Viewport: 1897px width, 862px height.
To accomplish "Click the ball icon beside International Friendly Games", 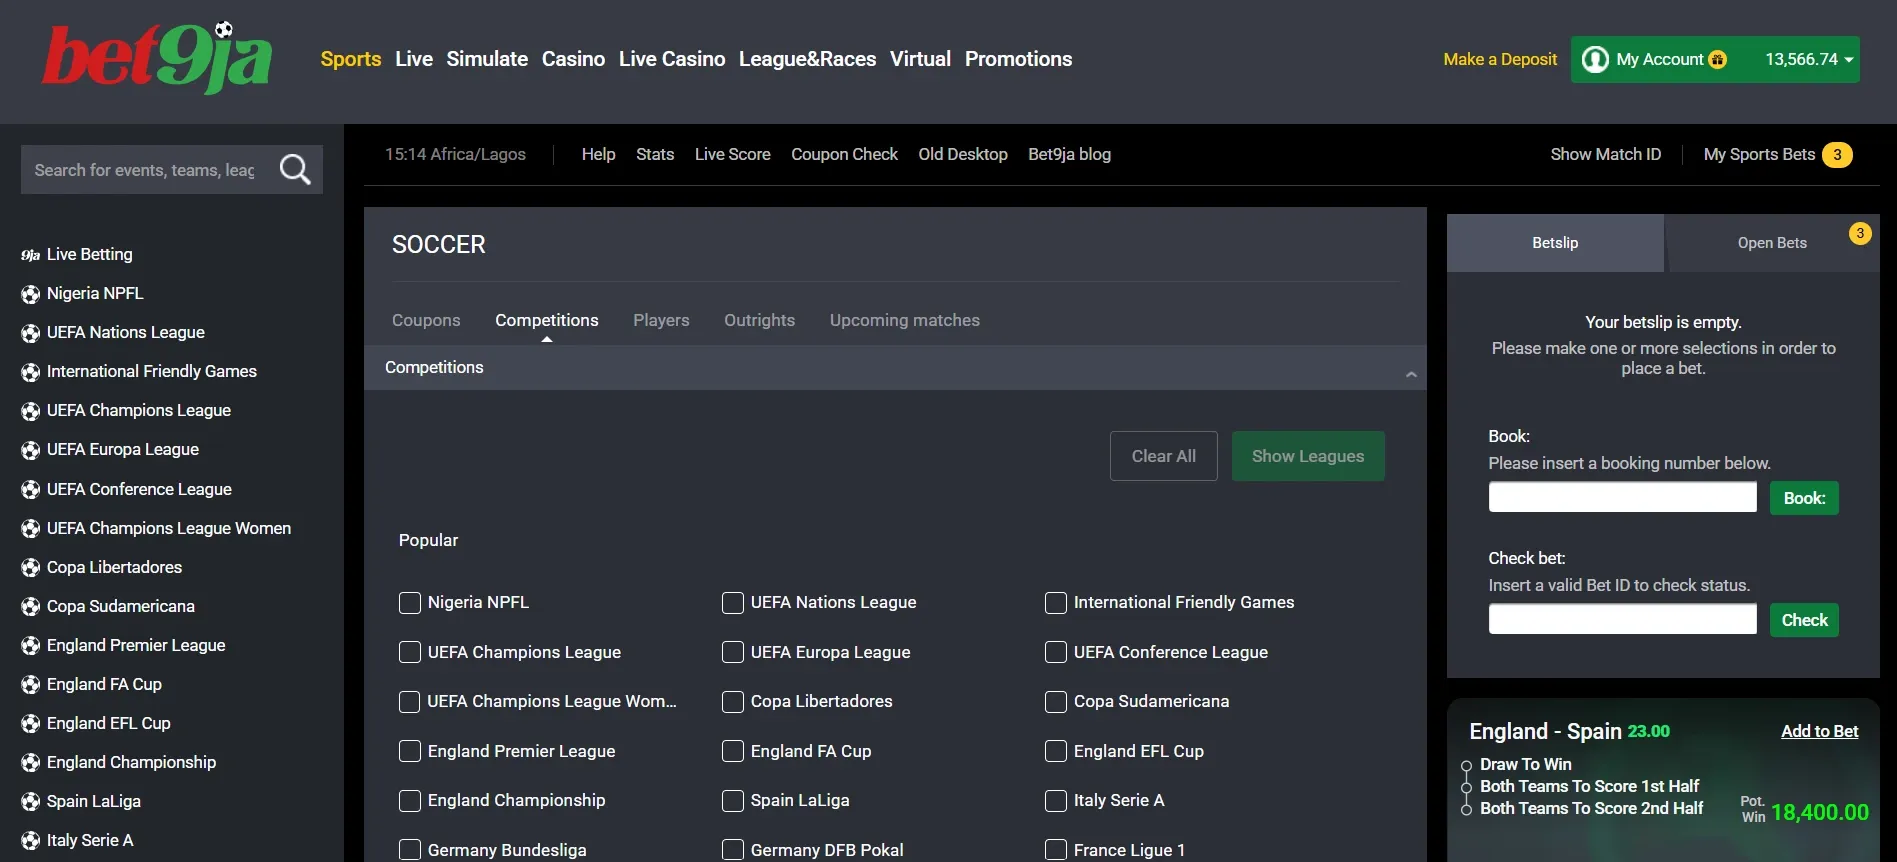I will 31,372.
